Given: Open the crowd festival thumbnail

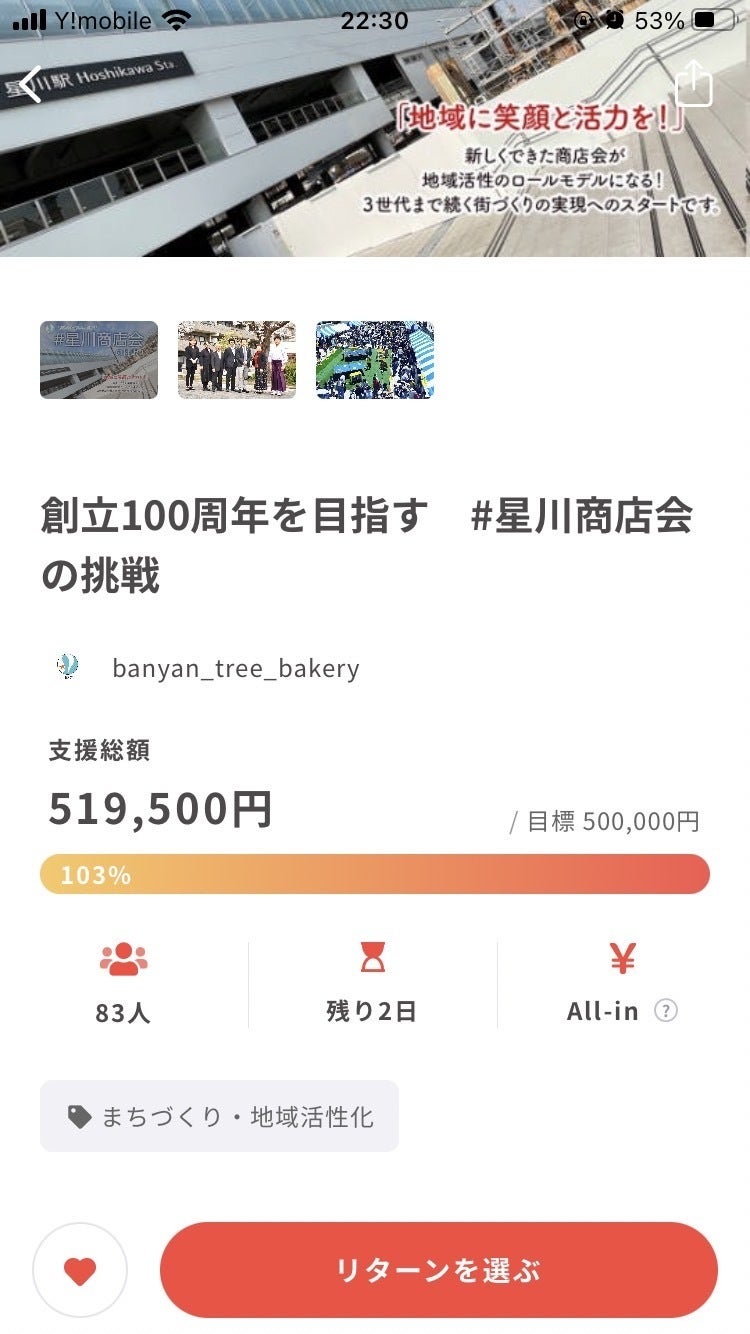Looking at the screenshot, I should coord(375,360).
